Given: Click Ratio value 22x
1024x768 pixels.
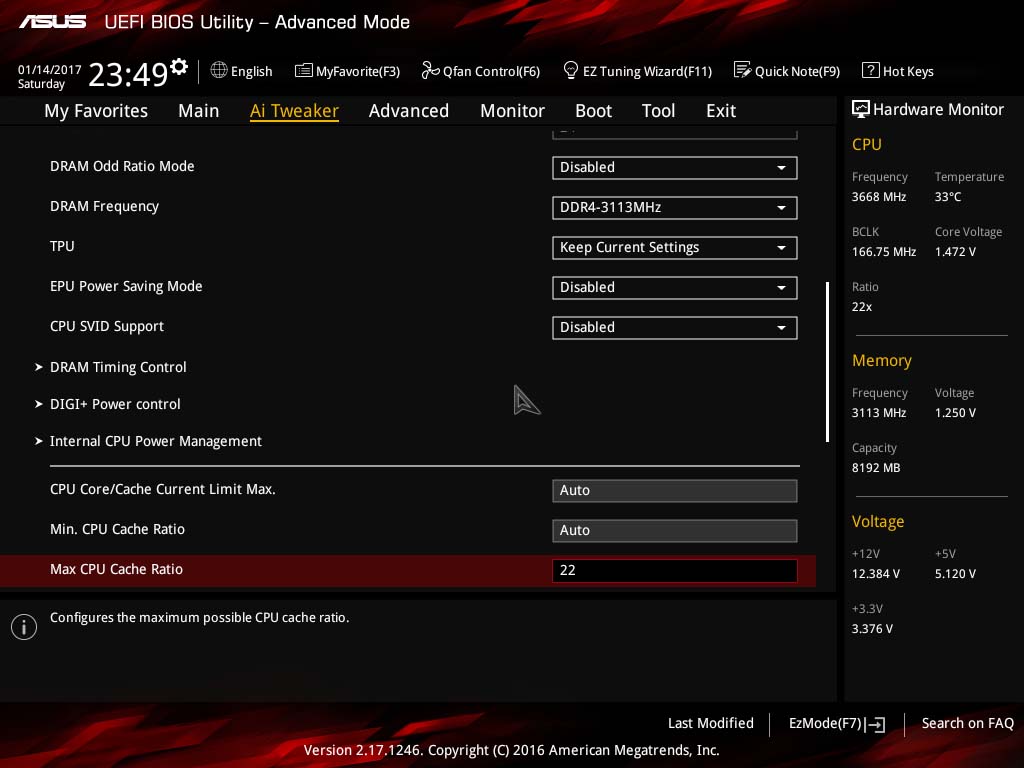Looking at the screenshot, I should click(x=861, y=307).
